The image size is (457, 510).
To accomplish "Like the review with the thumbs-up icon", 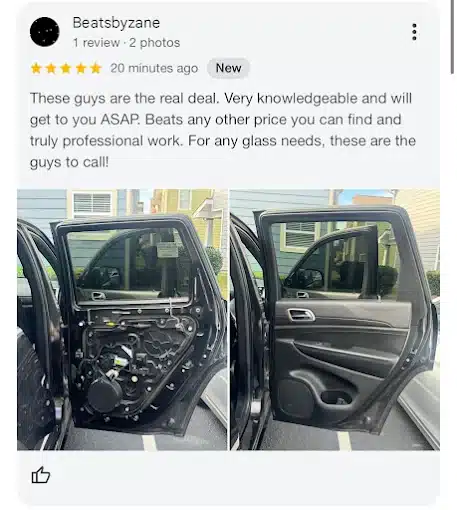I will pos(41,475).
